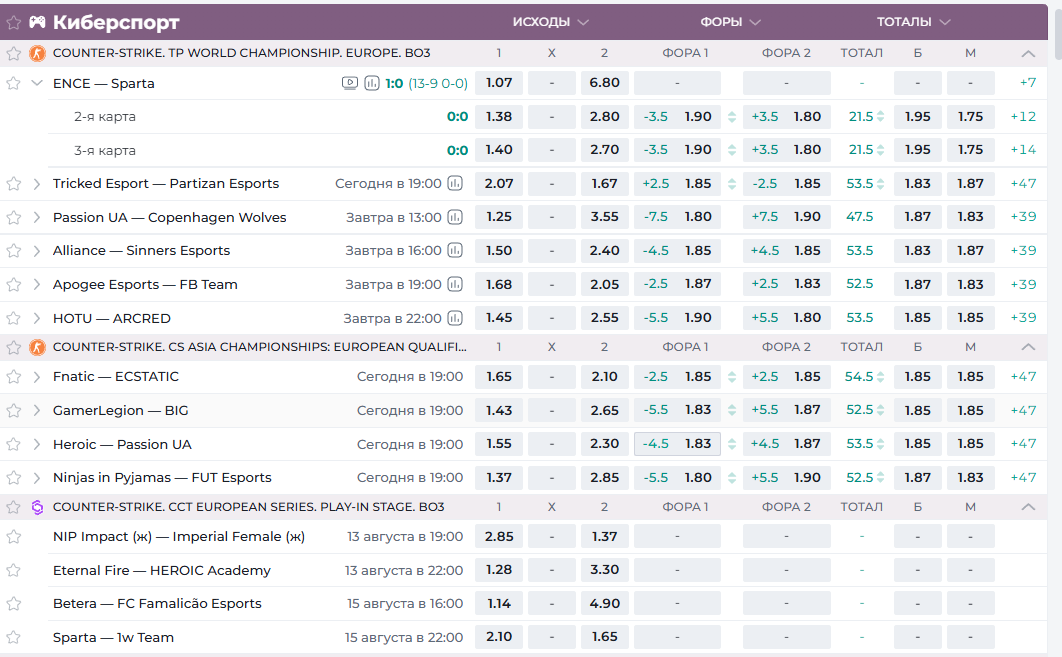Bet on ENCE win at 1.07

498,83
